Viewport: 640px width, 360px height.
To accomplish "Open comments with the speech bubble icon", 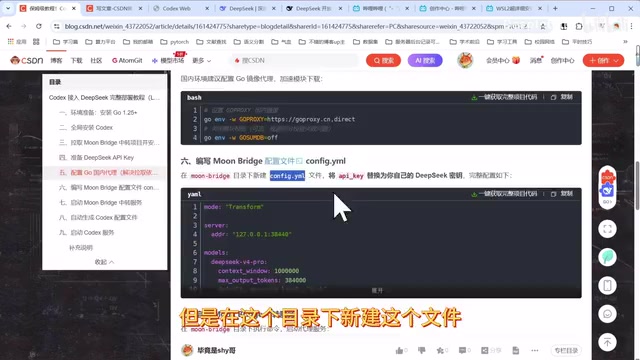I will (462, 350).
